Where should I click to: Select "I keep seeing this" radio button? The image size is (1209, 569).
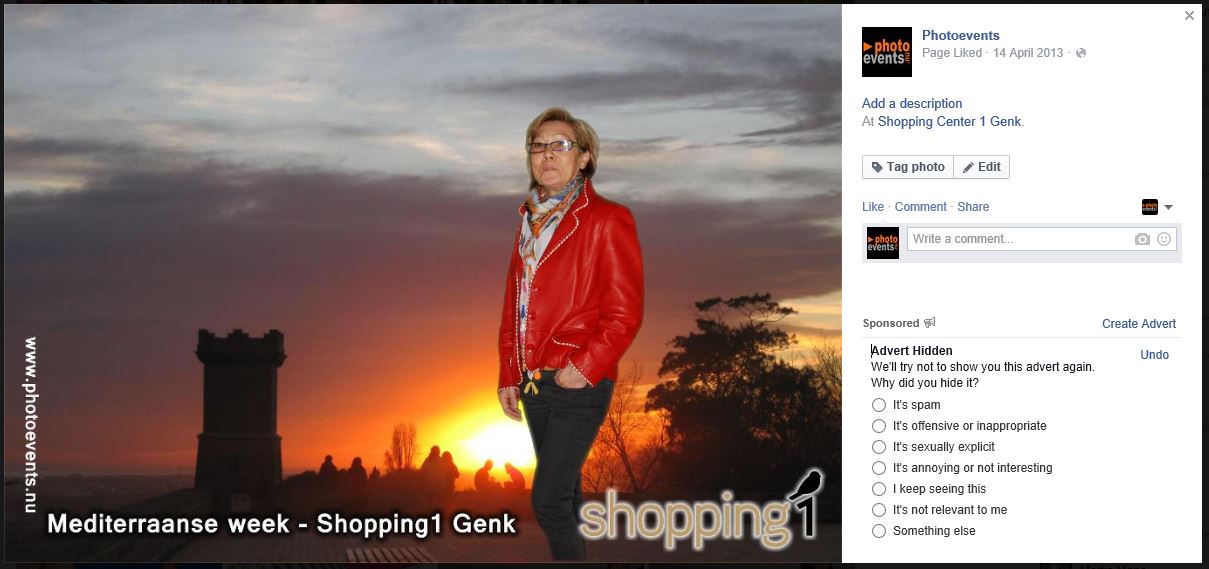[x=879, y=489]
